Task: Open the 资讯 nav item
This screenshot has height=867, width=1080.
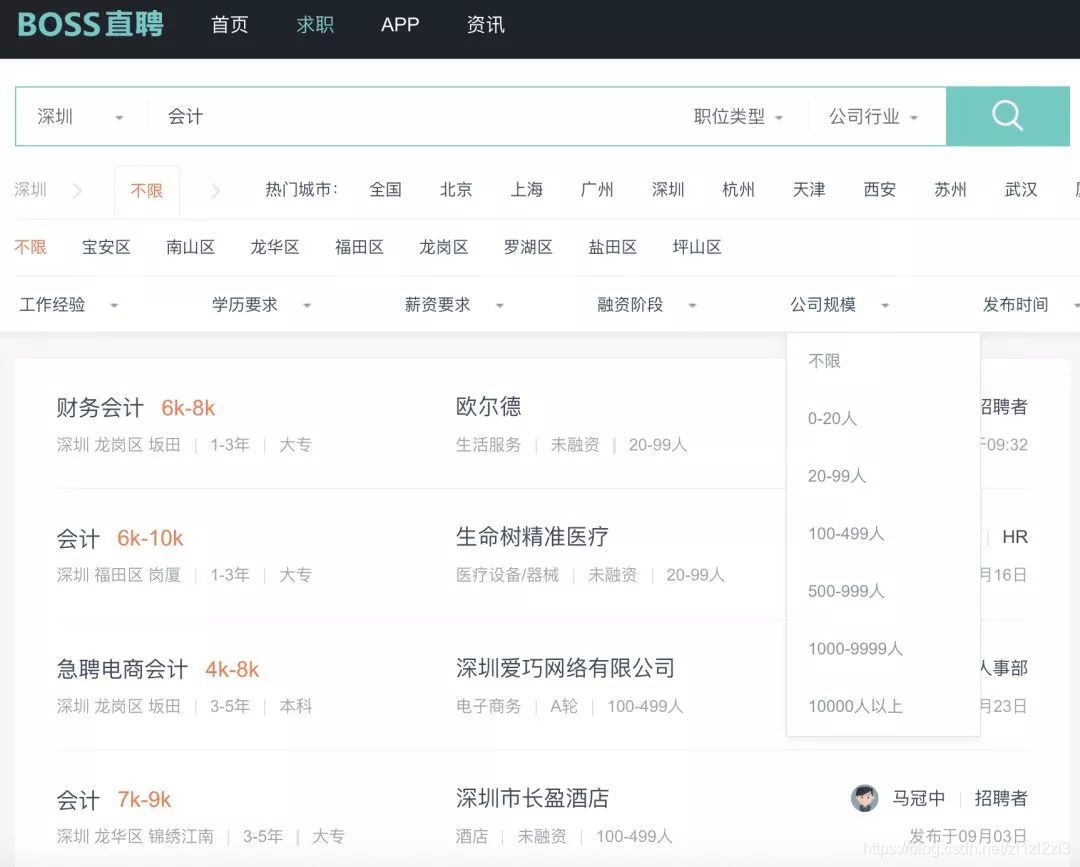Action: [x=486, y=25]
